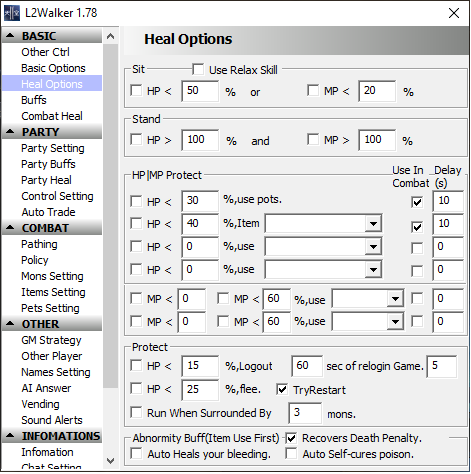Open Policy settings
This screenshot has height=474, width=471.
click(35, 260)
